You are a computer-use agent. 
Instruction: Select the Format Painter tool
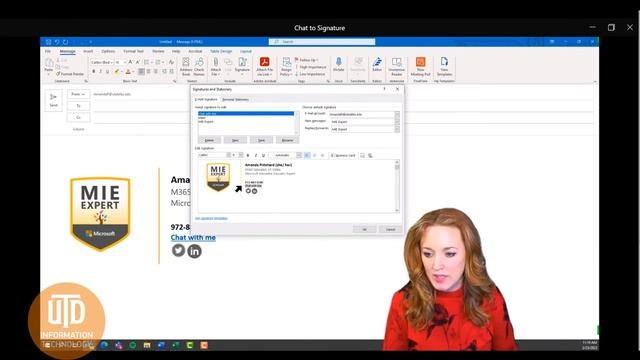[x=70, y=74]
